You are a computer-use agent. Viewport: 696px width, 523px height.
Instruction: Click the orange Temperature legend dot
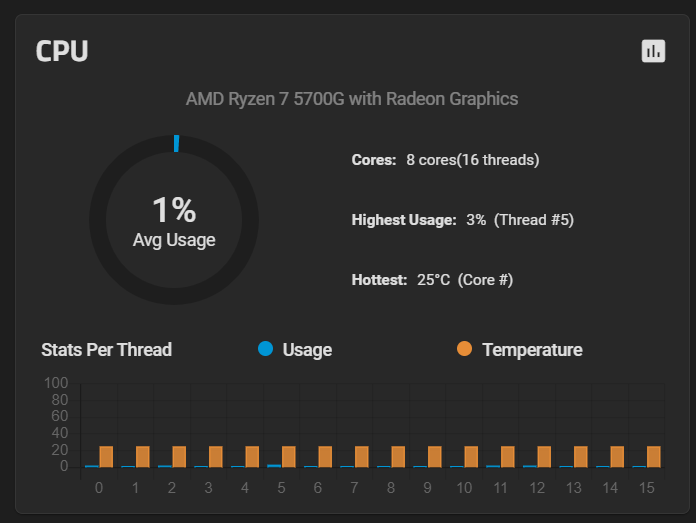click(464, 349)
